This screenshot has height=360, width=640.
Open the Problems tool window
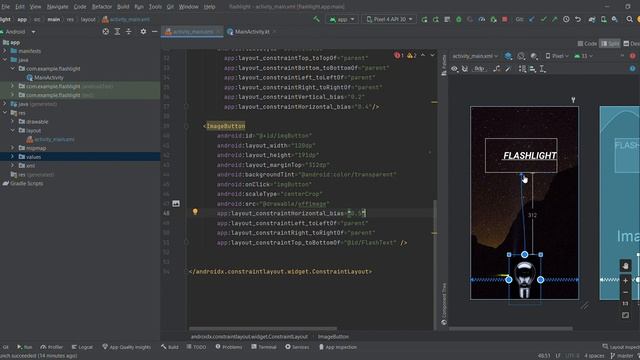pyautogui.click(x=229, y=347)
